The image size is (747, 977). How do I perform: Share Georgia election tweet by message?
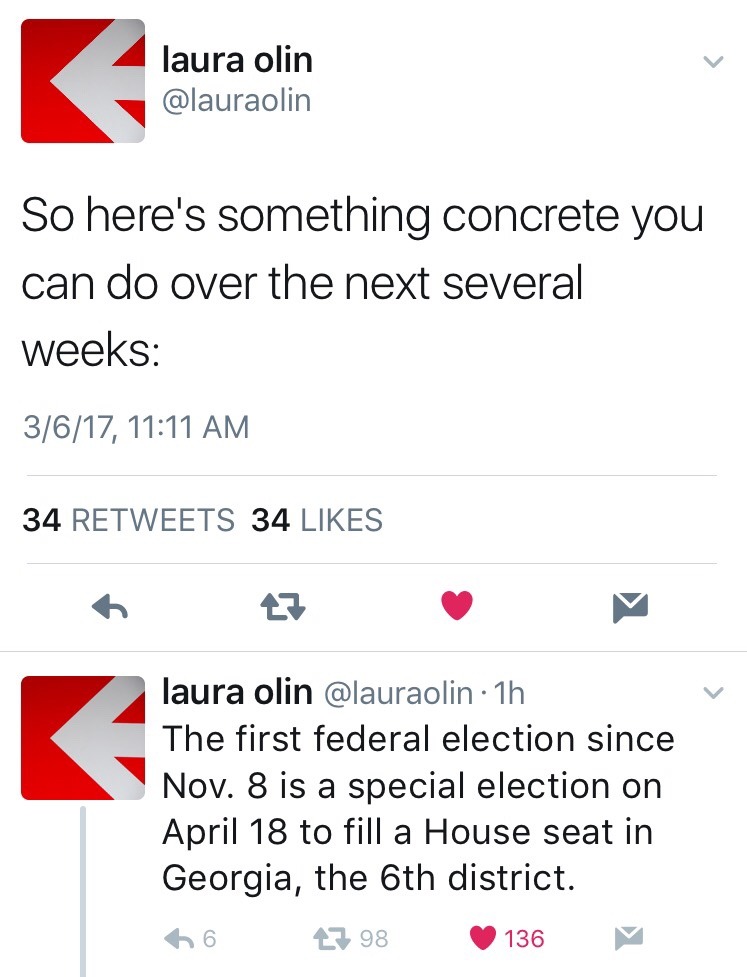(x=629, y=938)
